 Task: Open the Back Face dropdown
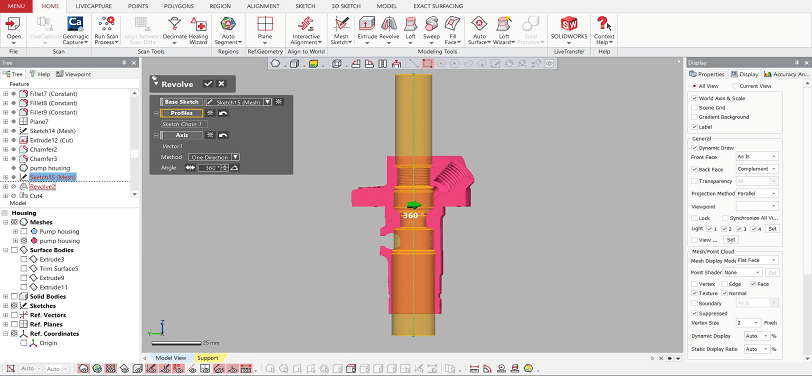[x=757, y=169]
